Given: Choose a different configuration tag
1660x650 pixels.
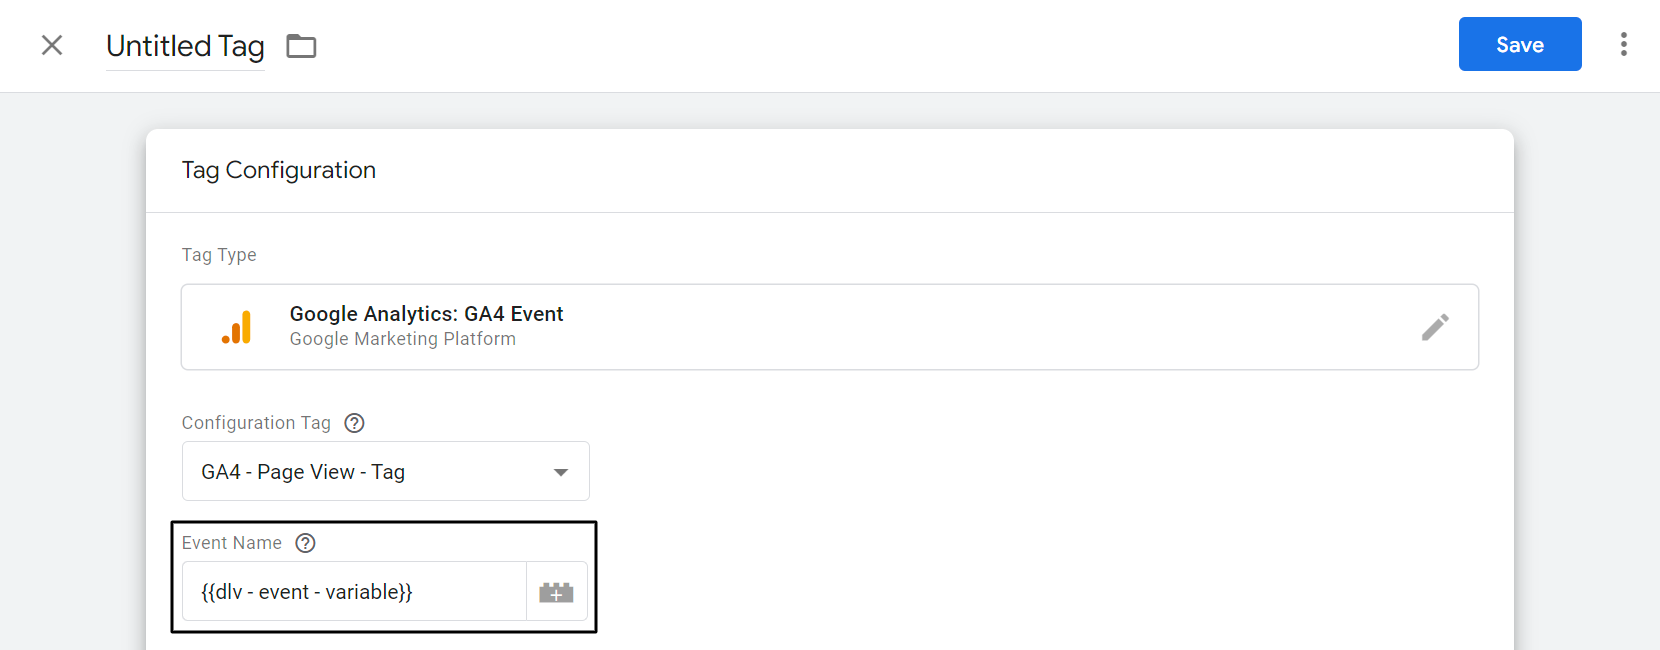Looking at the screenshot, I should coord(385,471).
